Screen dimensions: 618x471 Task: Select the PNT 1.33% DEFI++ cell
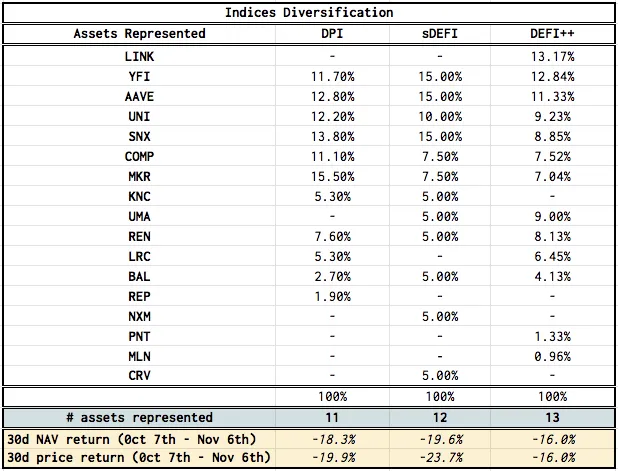[x=552, y=337]
